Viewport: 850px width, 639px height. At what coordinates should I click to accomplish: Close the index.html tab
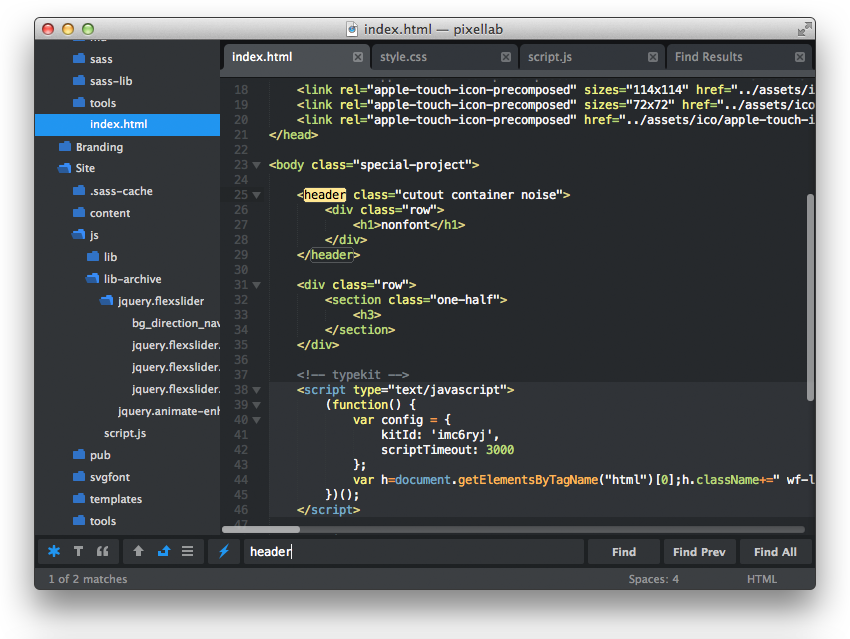tap(358, 57)
